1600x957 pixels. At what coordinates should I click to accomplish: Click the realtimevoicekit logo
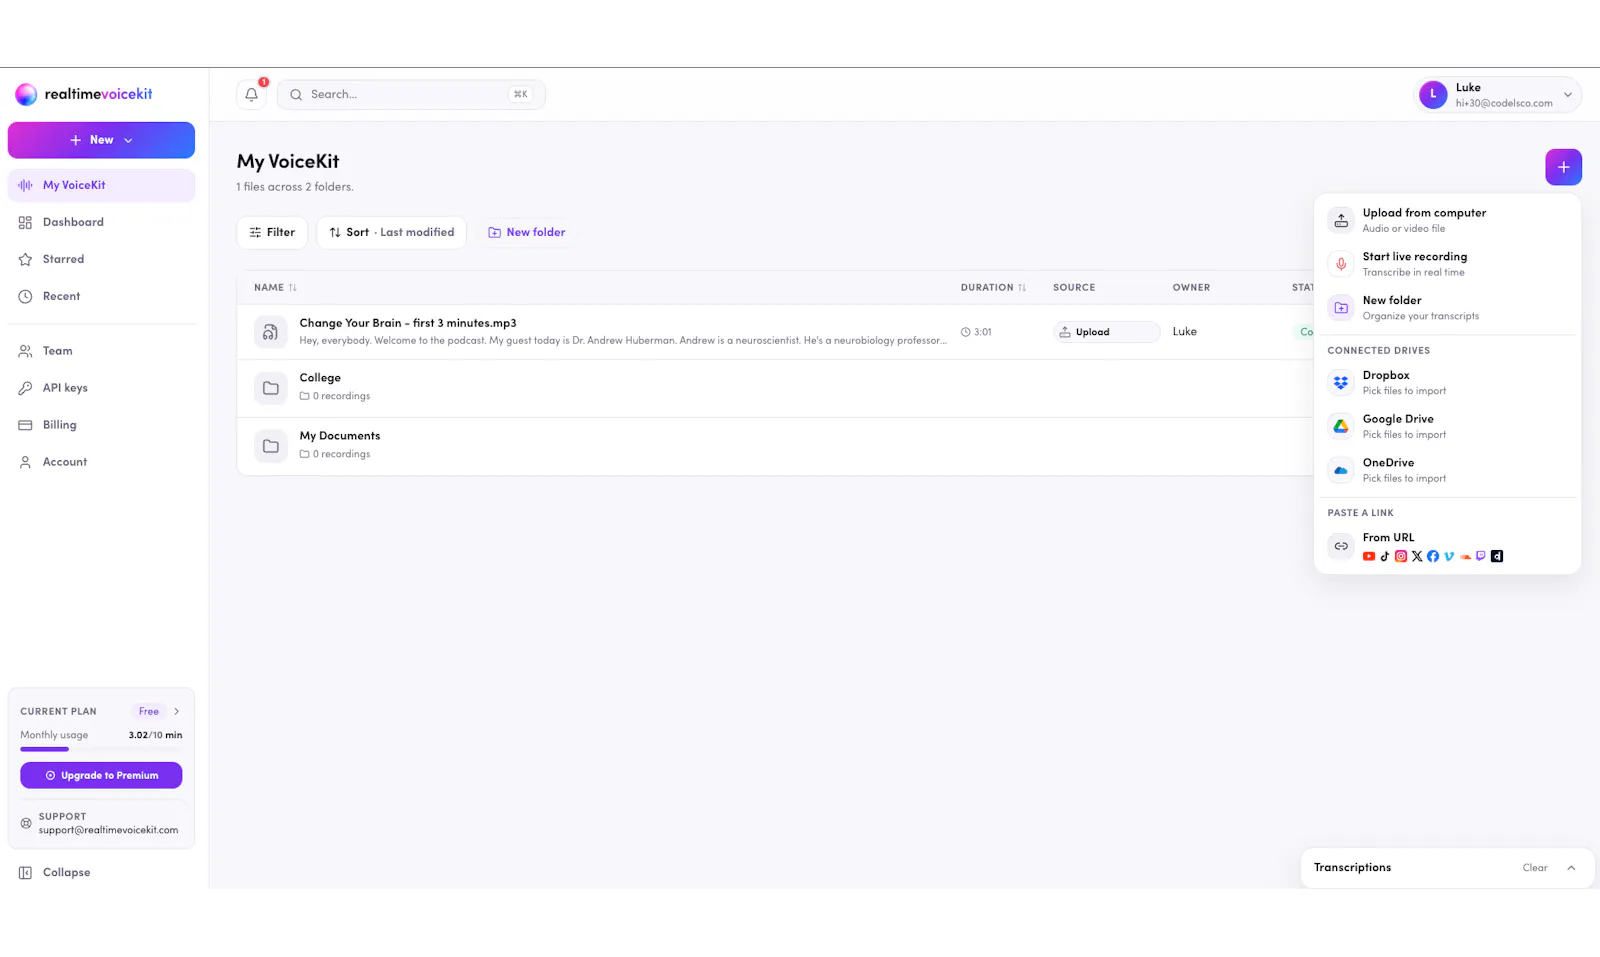click(84, 94)
